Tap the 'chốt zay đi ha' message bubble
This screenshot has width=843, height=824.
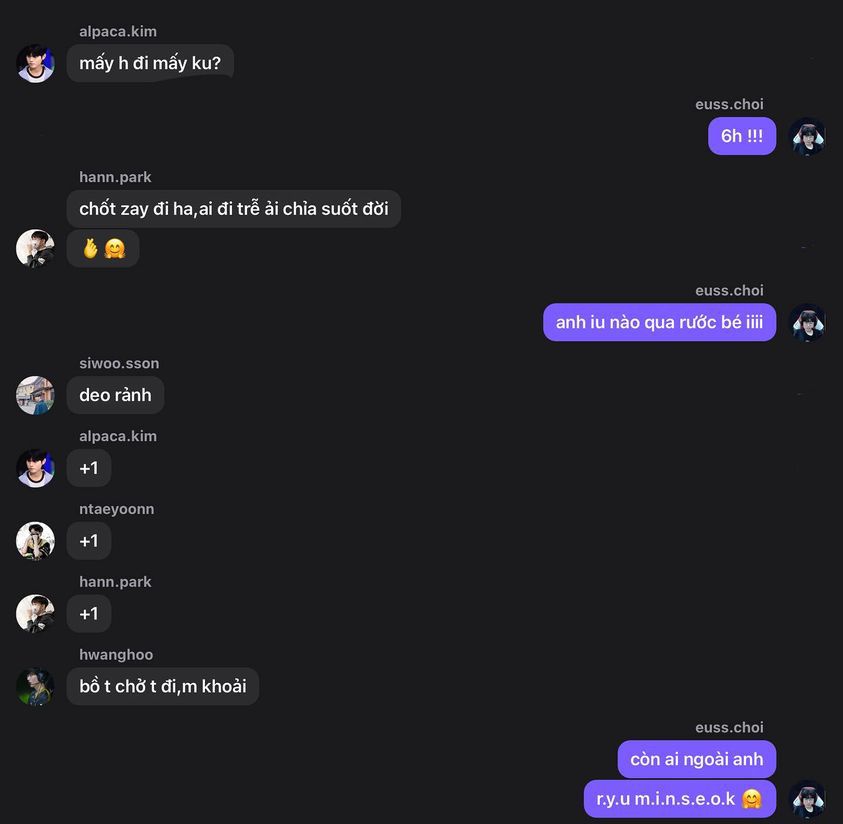pyautogui.click(x=234, y=209)
